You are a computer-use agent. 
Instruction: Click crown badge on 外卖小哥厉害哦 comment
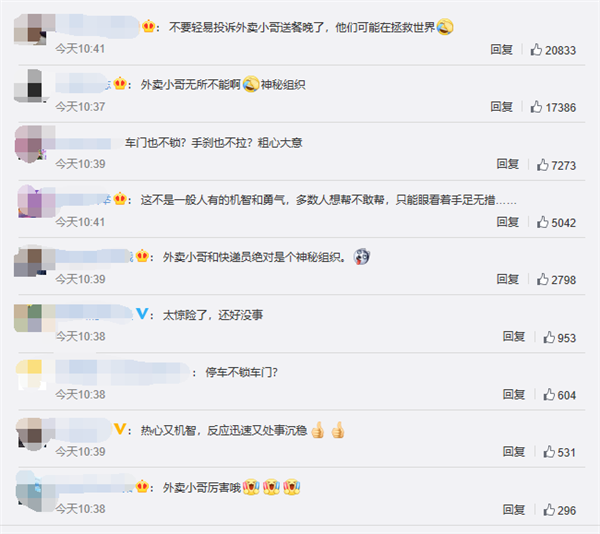point(142,487)
